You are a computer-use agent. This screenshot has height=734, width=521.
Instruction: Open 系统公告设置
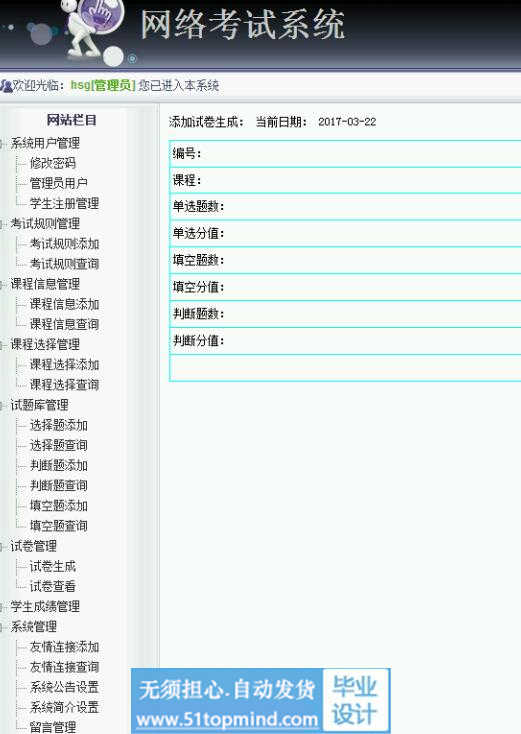click(x=64, y=687)
